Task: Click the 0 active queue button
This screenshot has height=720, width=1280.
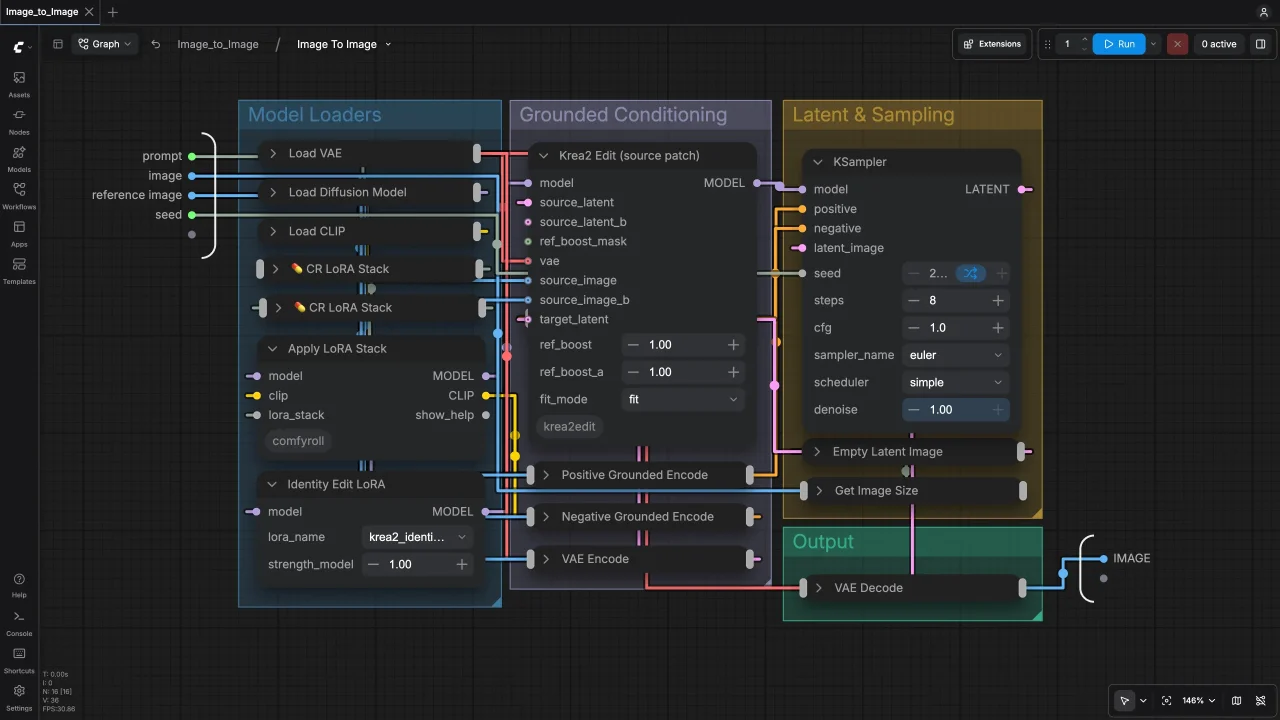Action: click(1219, 44)
